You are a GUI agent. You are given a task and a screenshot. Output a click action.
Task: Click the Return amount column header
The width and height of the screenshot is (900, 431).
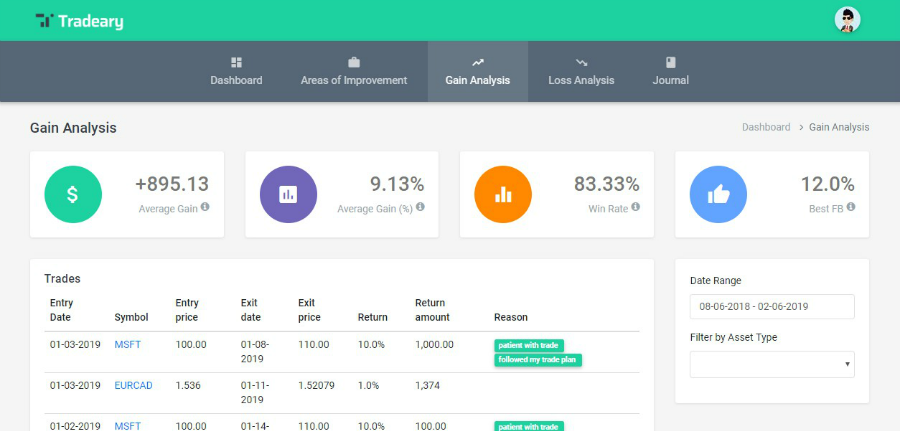(432, 310)
